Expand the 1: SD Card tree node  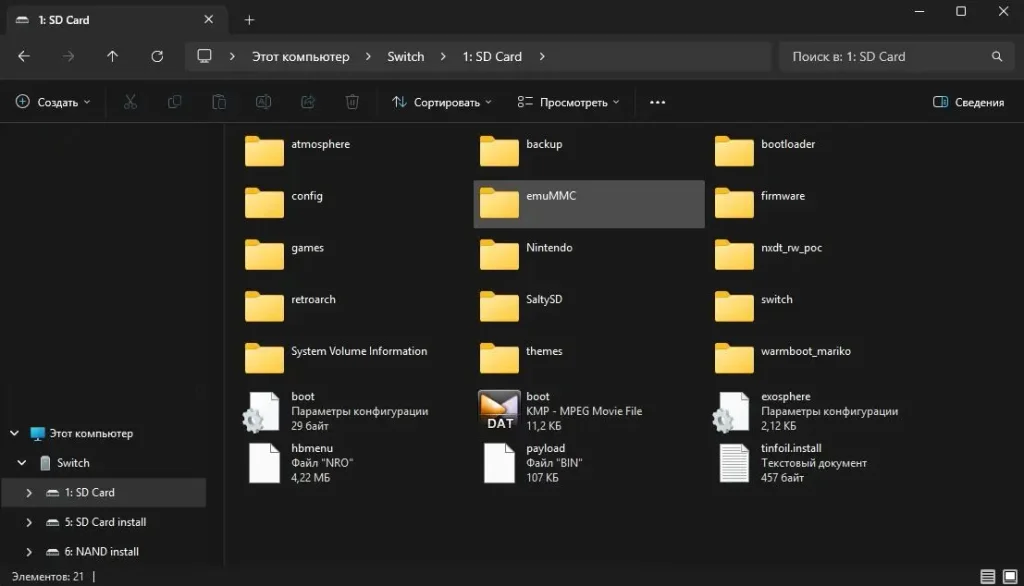[x=29, y=493]
